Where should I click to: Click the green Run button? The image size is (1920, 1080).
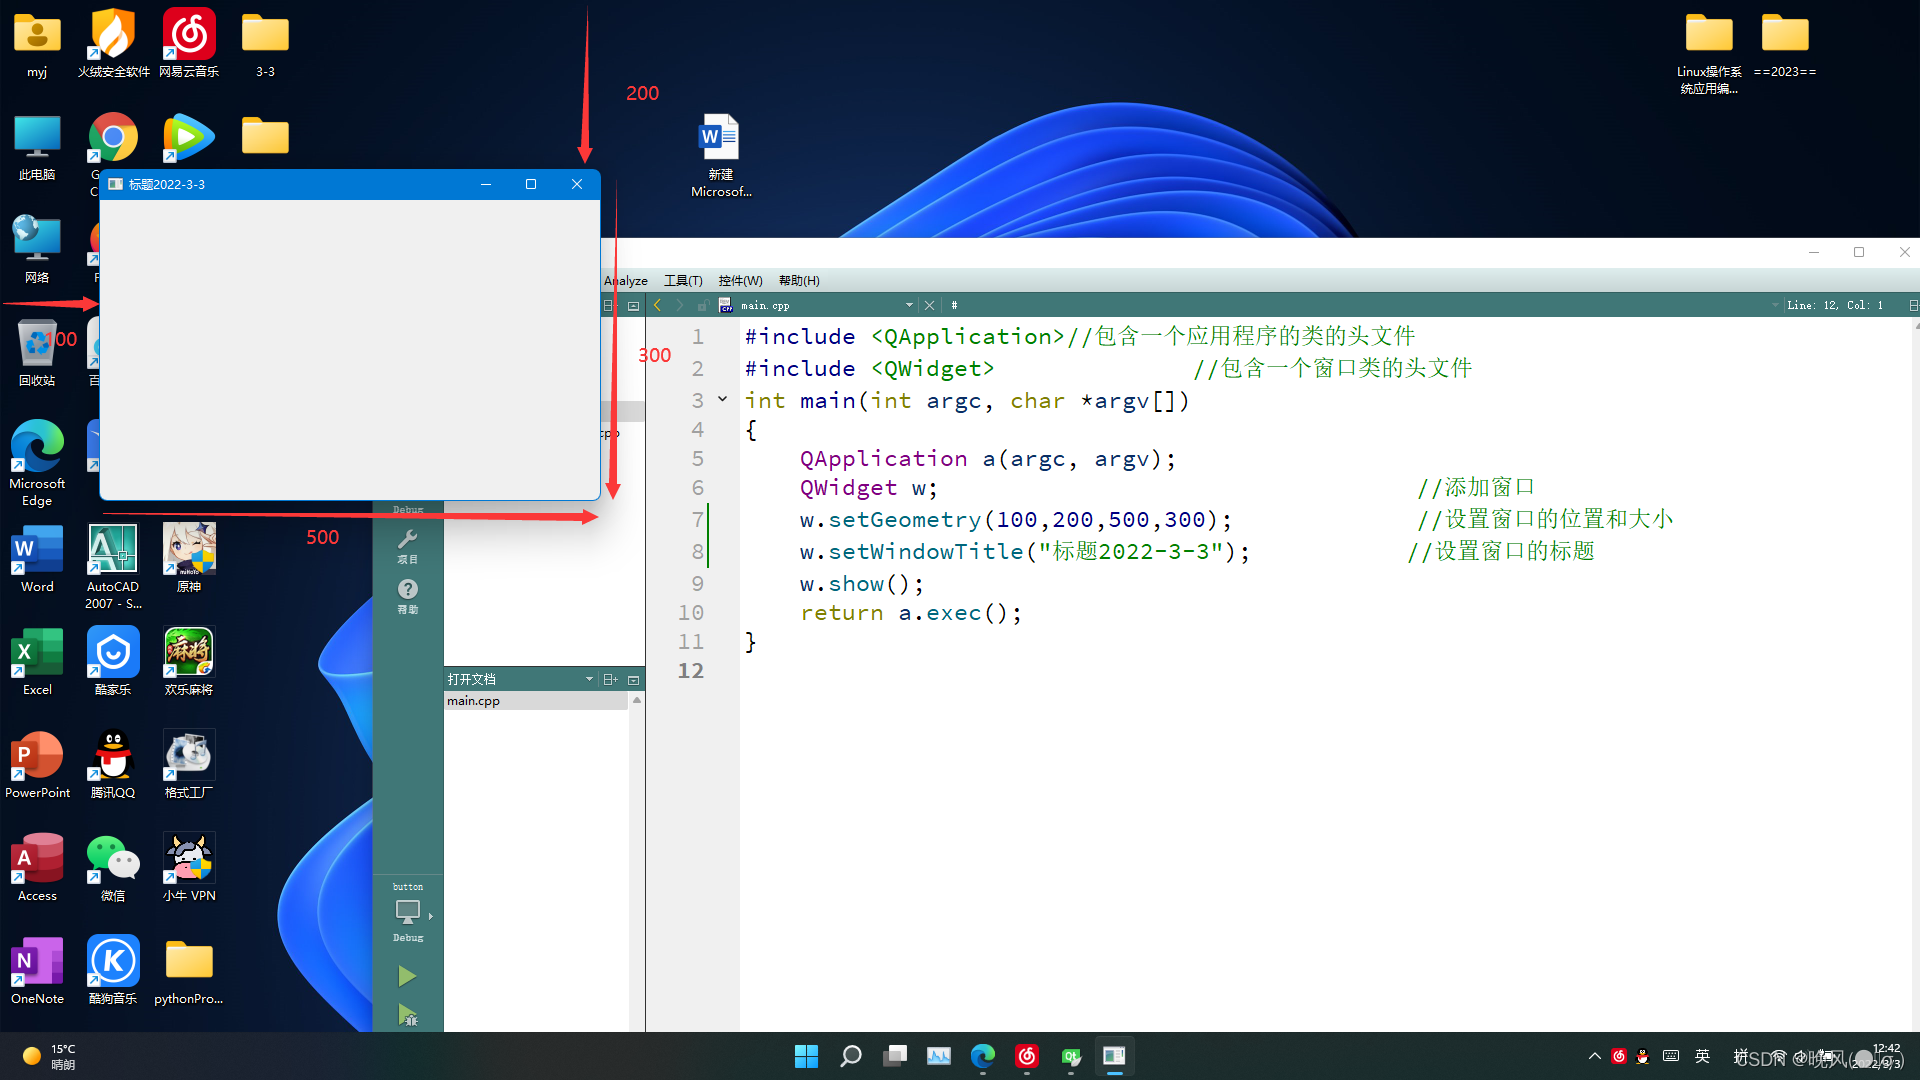point(407,976)
